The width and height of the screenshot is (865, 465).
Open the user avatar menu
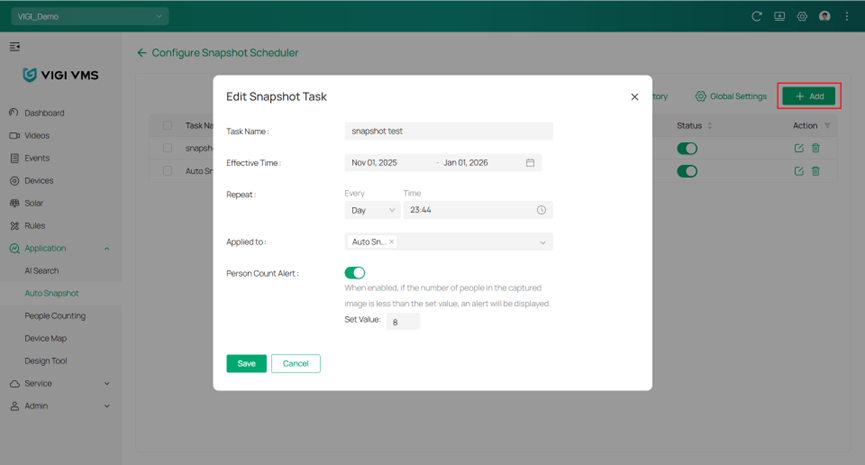pyautogui.click(x=825, y=17)
